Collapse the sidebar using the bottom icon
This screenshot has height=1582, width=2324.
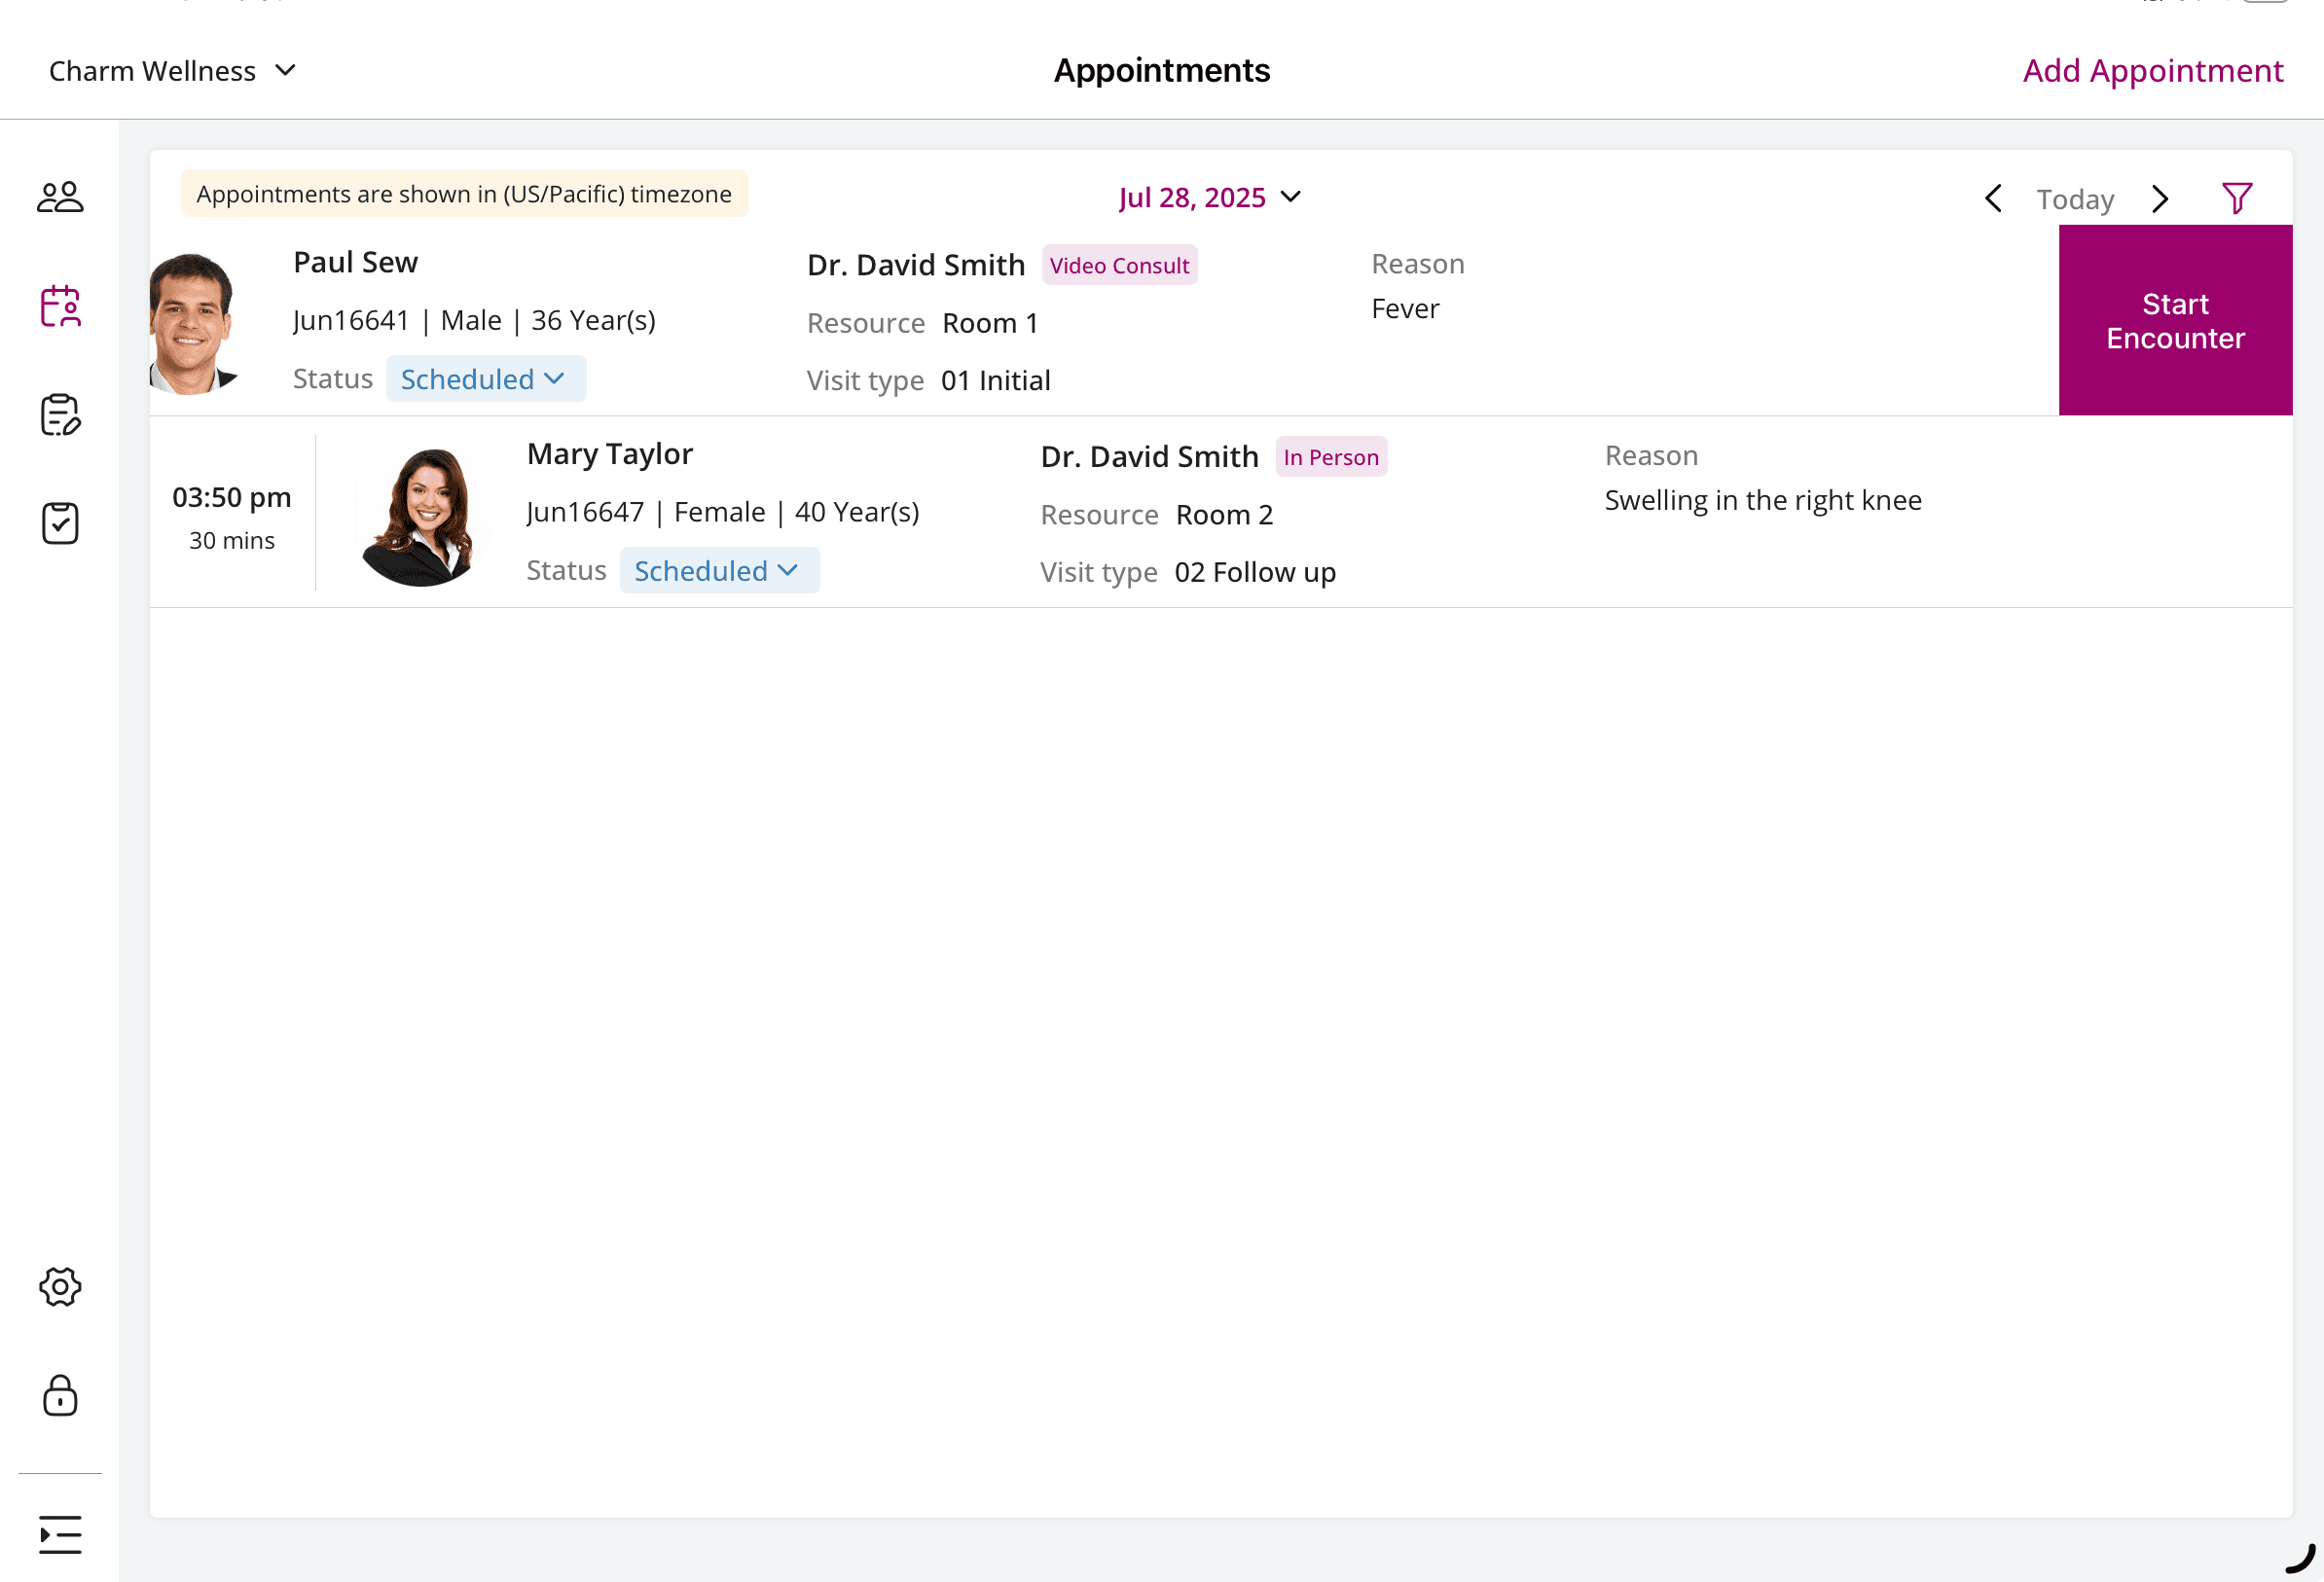tap(59, 1534)
